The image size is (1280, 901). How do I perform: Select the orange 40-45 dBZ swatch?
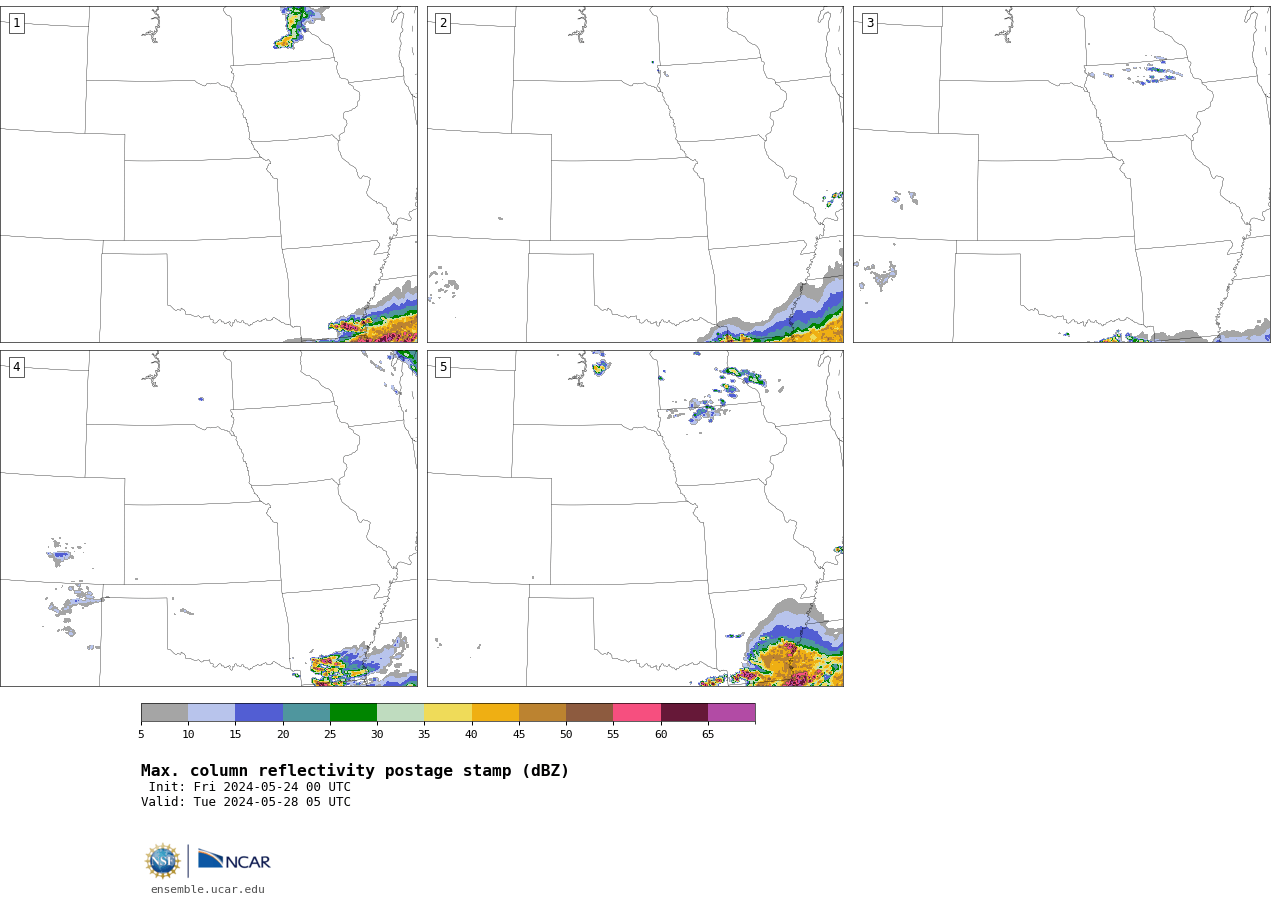[495, 713]
